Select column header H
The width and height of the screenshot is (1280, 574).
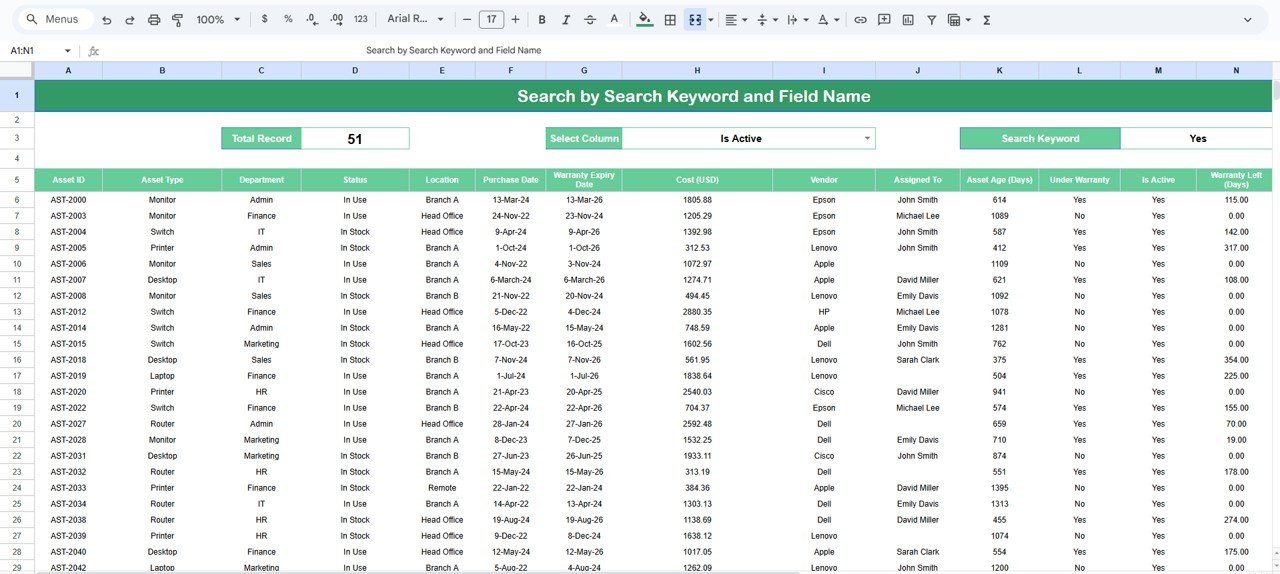point(697,71)
